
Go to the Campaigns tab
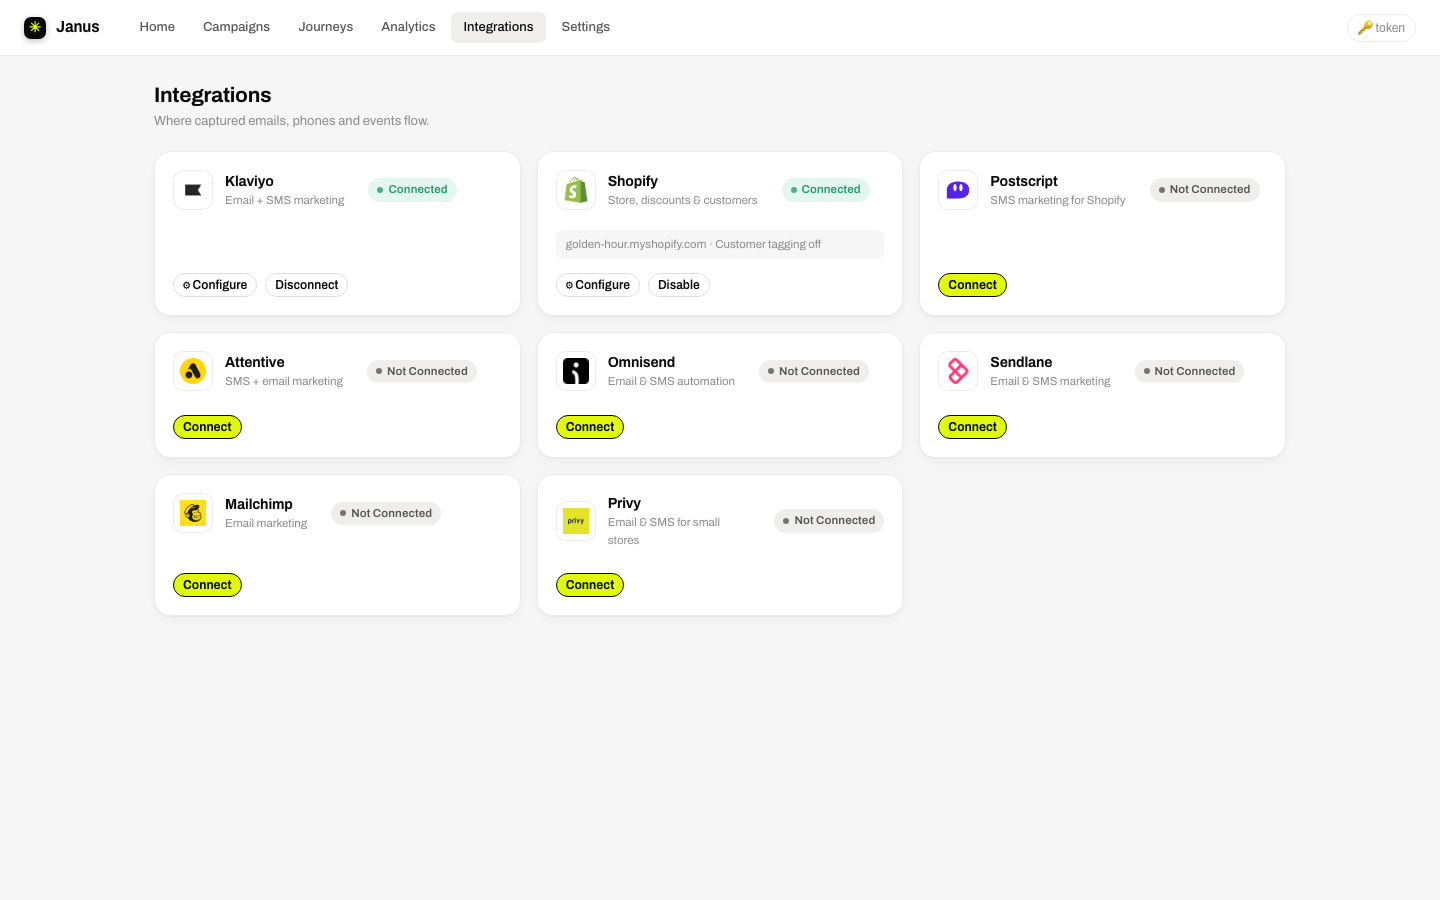pos(236,27)
